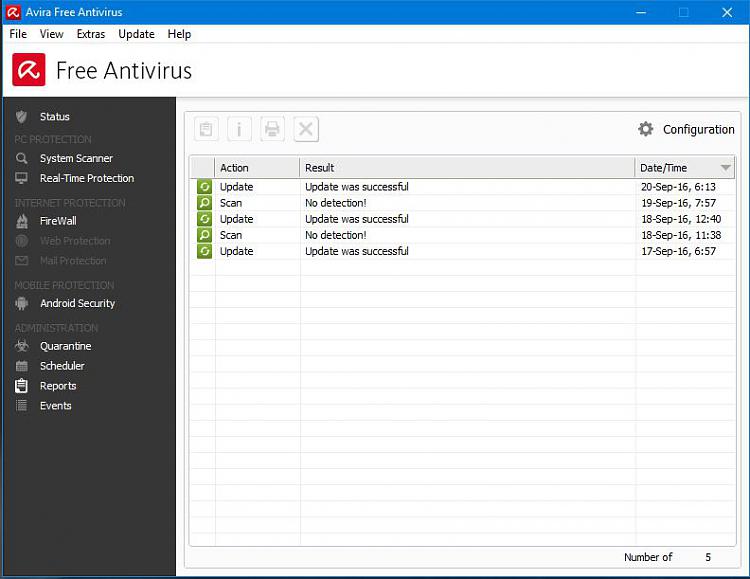Open the Extras menu

[x=91, y=34]
